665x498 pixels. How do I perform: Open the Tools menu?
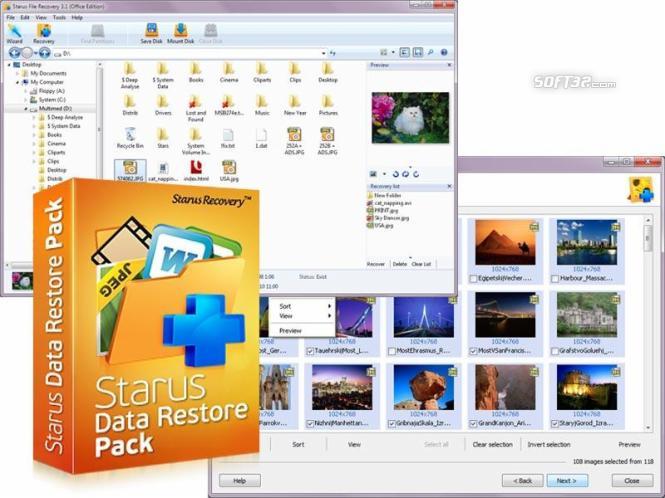(x=59, y=17)
